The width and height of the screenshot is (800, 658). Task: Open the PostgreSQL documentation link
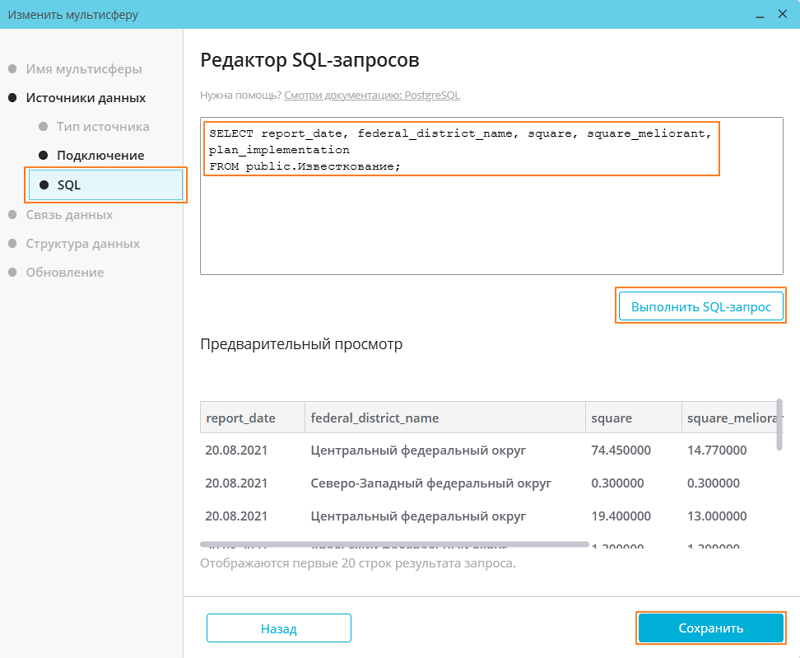pyautogui.click(x=372, y=95)
